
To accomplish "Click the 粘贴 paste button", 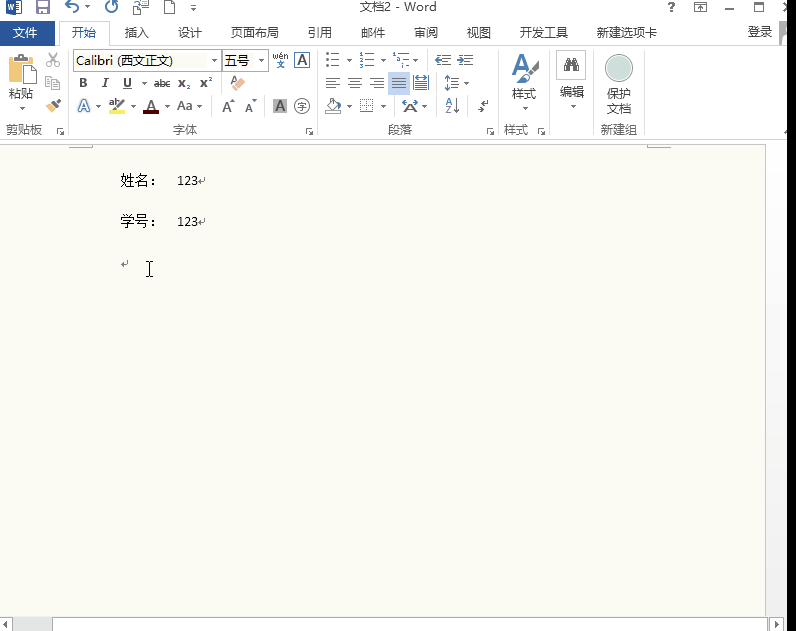I will click(21, 80).
